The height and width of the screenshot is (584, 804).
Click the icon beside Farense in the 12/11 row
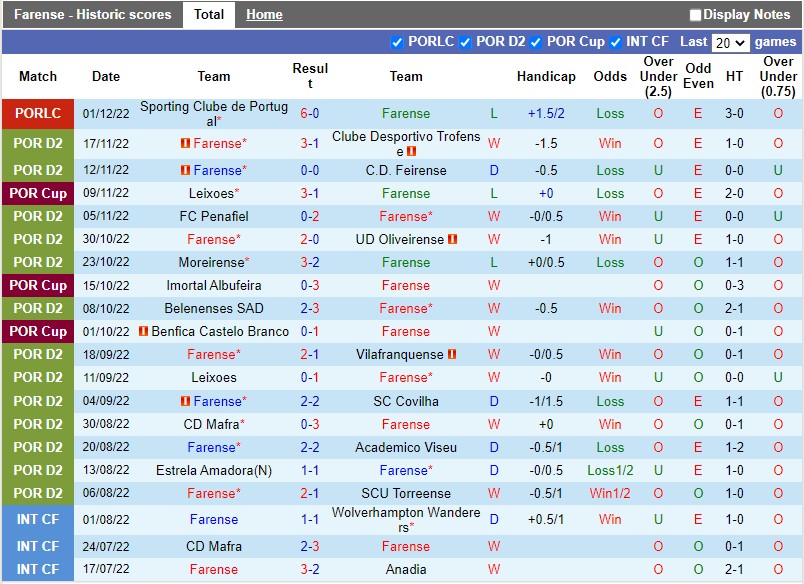click(183, 170)
